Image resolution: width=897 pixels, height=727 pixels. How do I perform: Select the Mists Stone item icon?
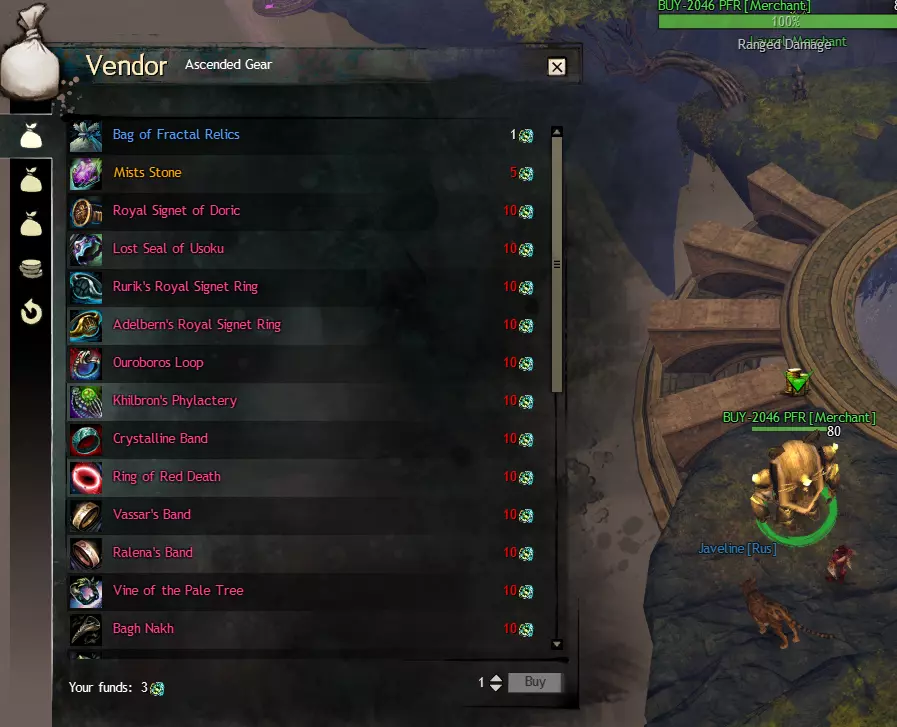tap(86, 174)
